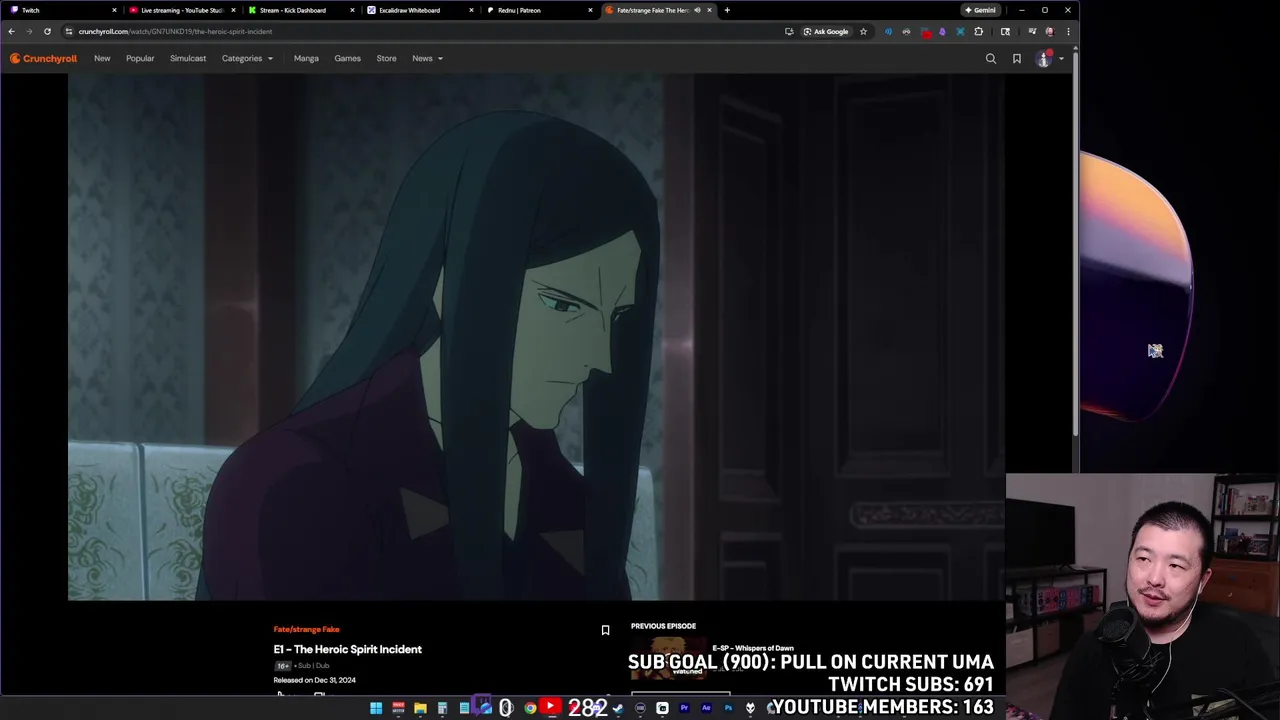The height and width of the screenshot is (720, 1280).
Task: Open Steam from the taskbar
Action: point(618,708)
